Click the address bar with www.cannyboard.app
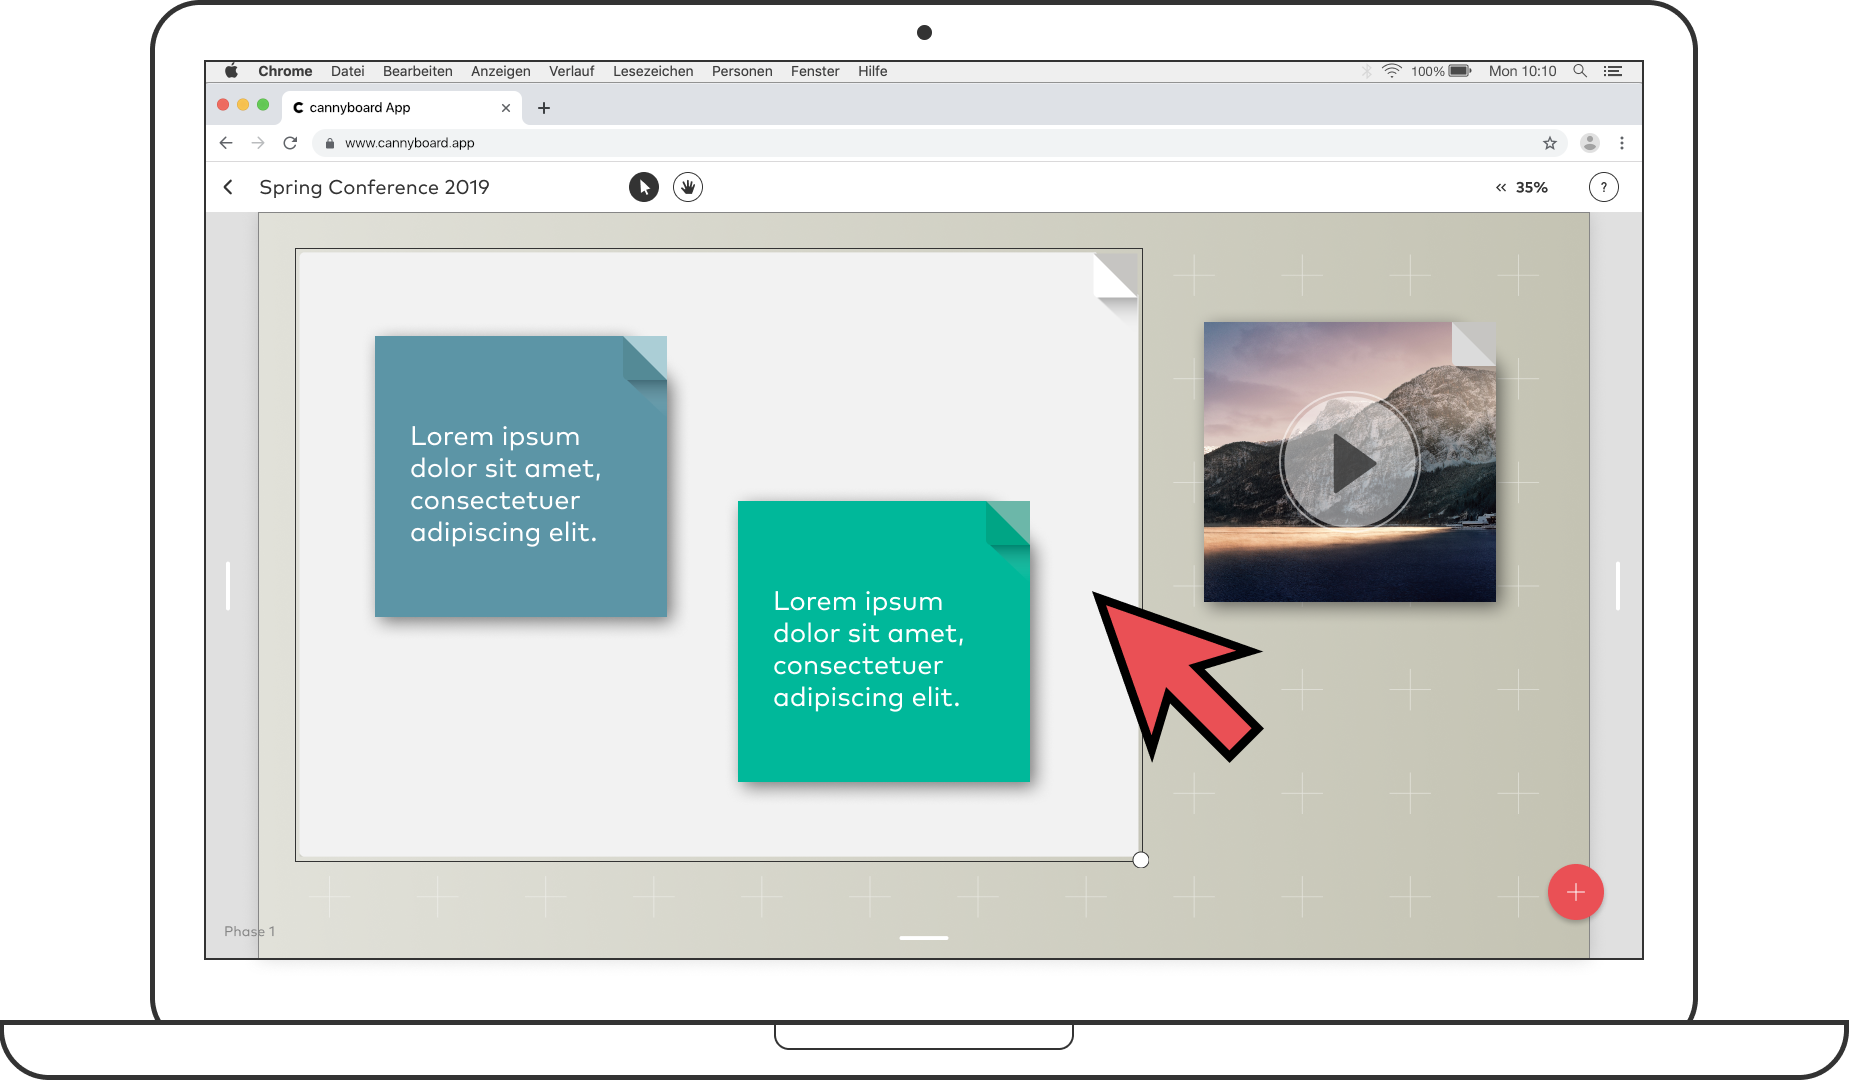The height and width of the screenshot is (1080, 1850). [940, 143]
